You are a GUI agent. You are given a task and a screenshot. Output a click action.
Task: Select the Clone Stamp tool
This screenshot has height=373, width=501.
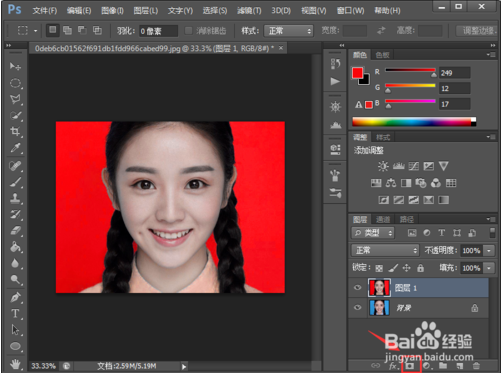click(15, 198)
